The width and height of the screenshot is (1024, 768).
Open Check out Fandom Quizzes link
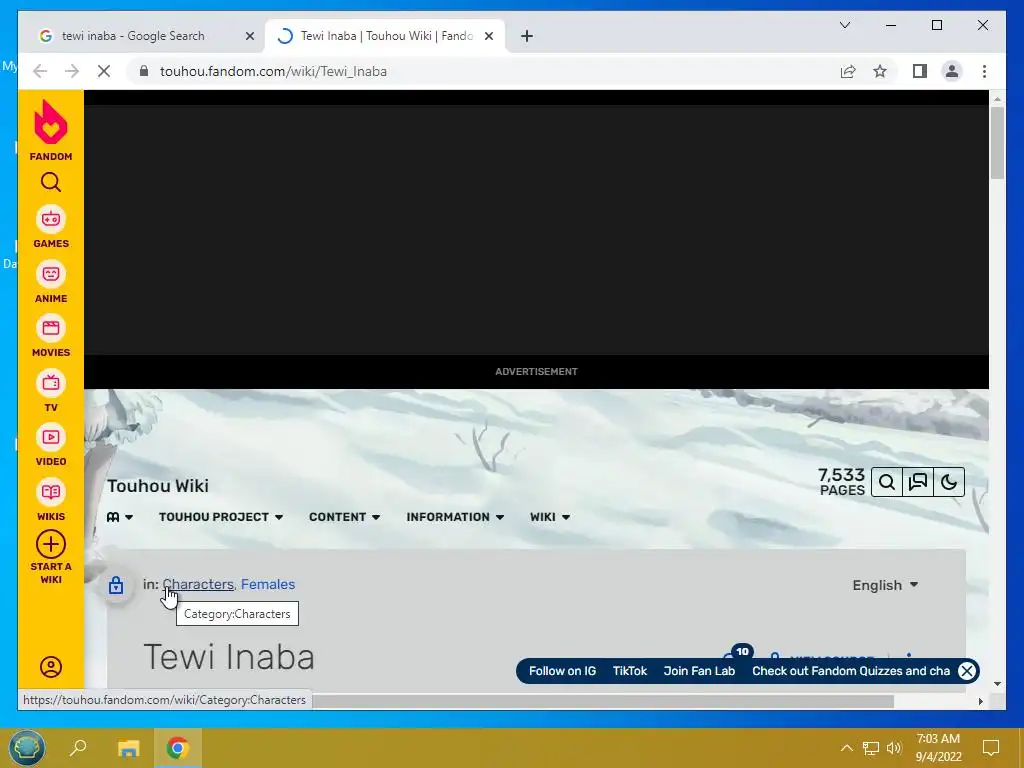click(x=851, y=671)
